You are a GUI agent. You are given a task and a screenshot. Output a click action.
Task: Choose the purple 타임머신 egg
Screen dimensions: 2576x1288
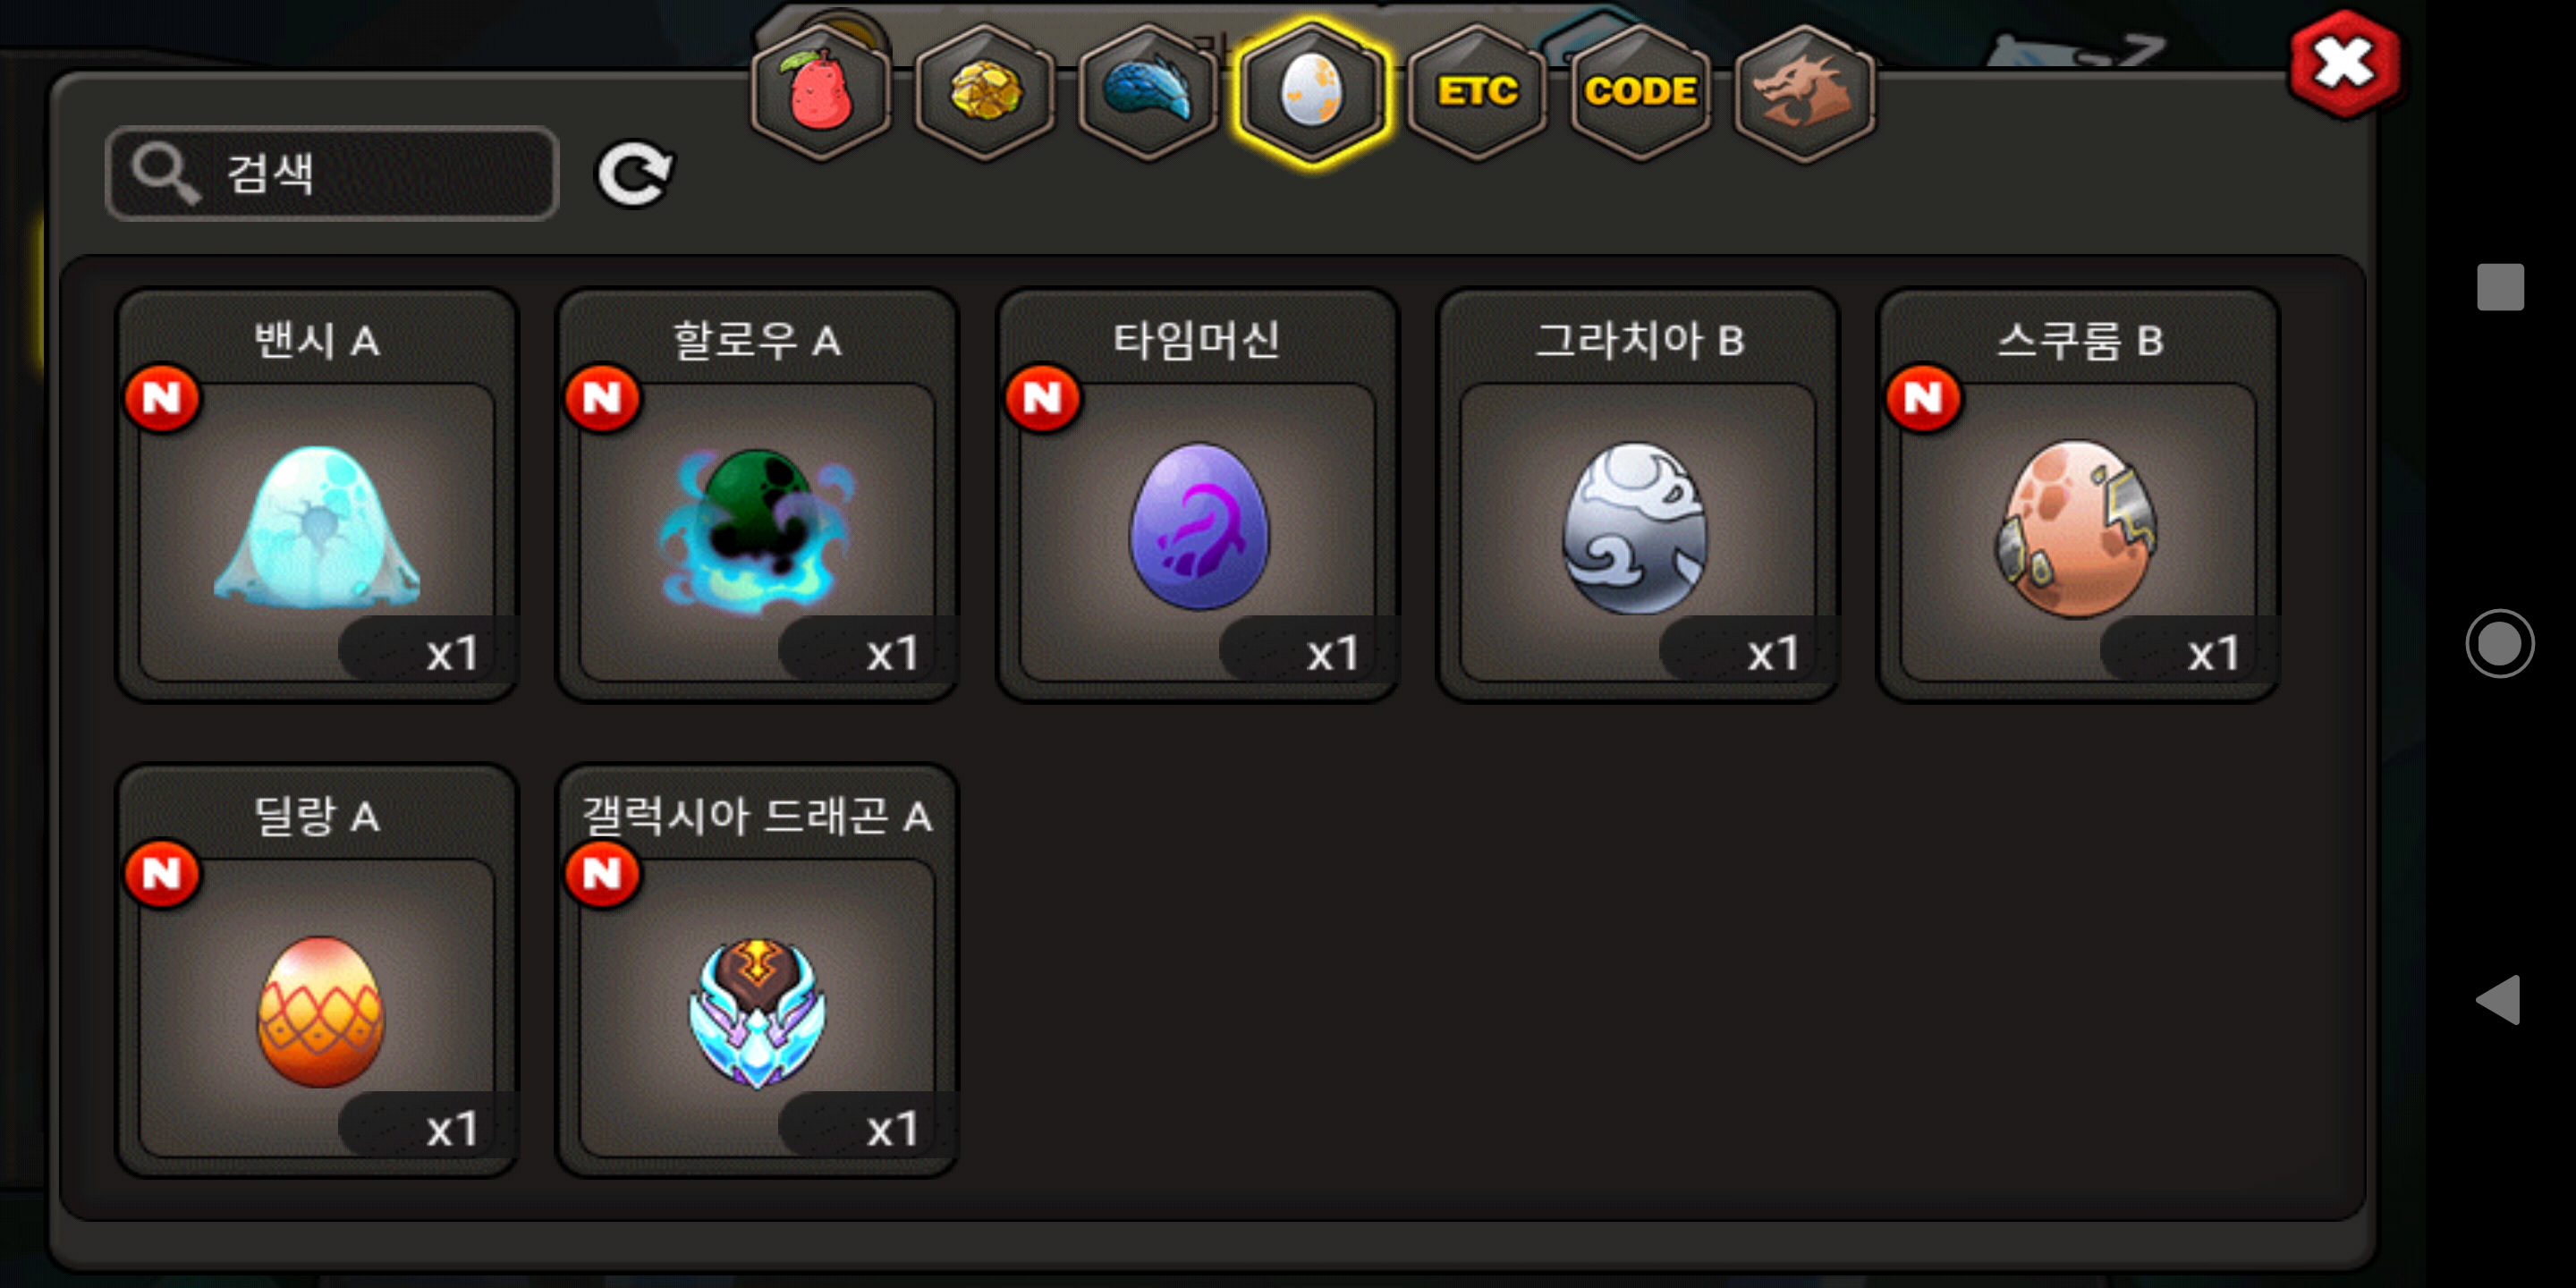click(1197, 495)
